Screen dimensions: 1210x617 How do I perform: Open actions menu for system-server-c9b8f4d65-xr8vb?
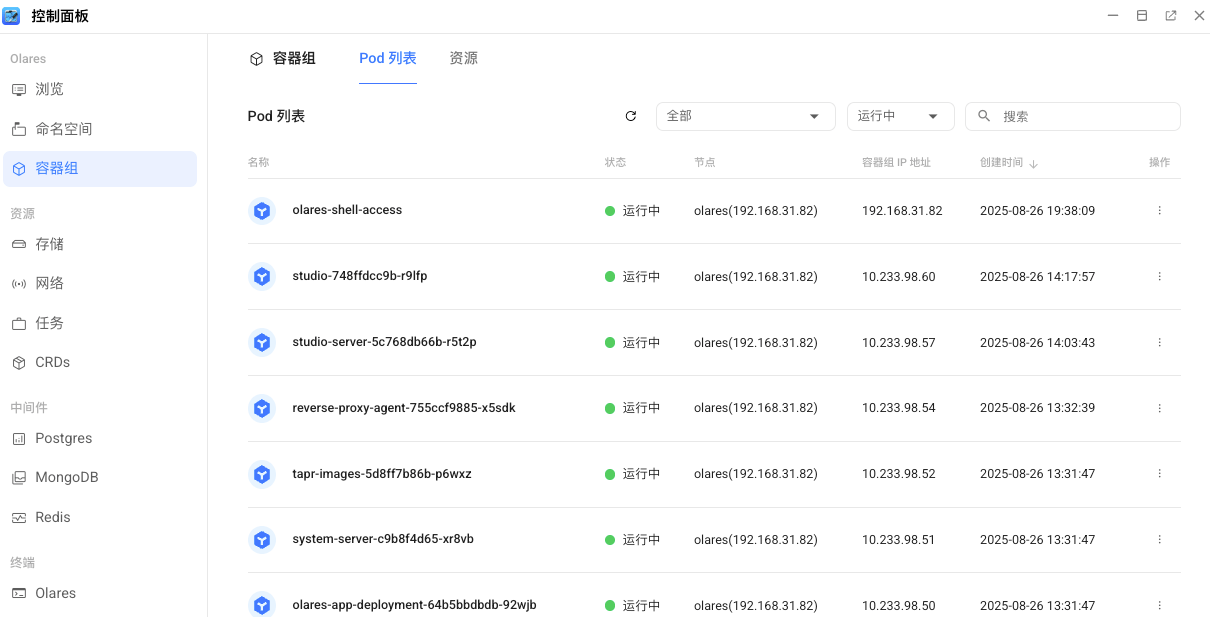(1159, 540)
